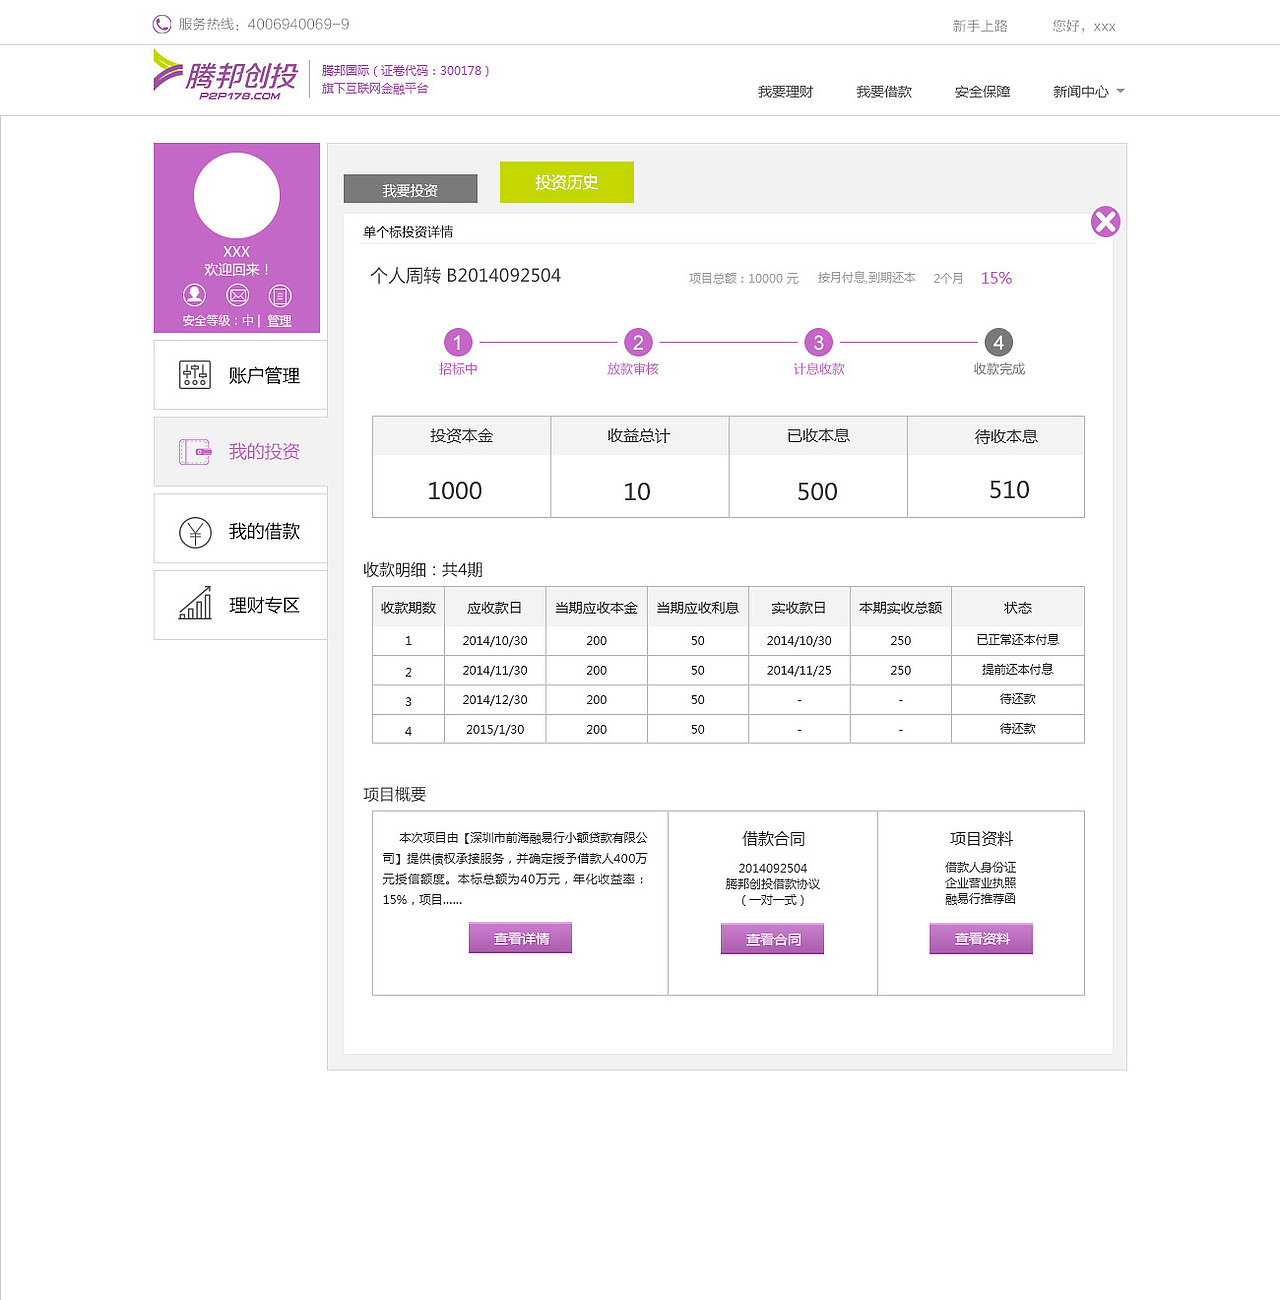This screenshot has width=1280, height=1300.
Task: Click the 我的借款 yen circle icon
Action: (195, 532)
